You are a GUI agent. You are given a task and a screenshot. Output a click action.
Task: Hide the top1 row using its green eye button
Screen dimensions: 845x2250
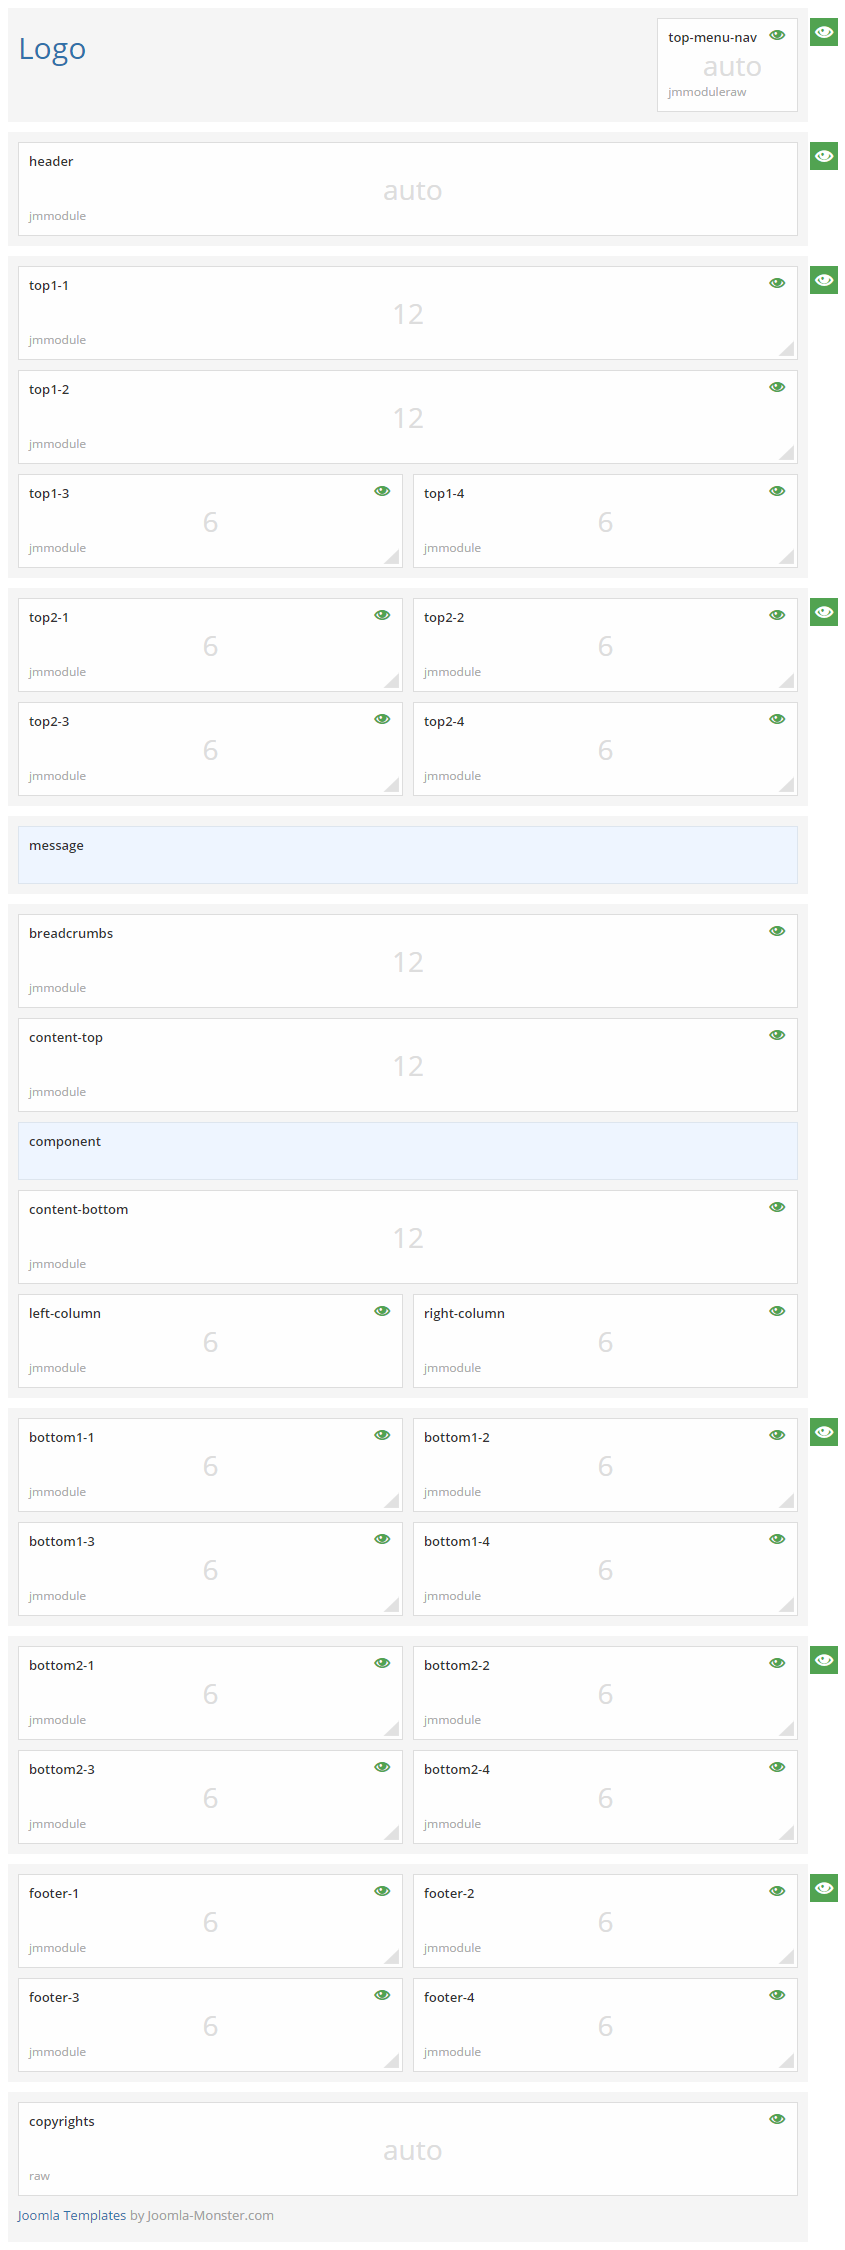(823, 280)
